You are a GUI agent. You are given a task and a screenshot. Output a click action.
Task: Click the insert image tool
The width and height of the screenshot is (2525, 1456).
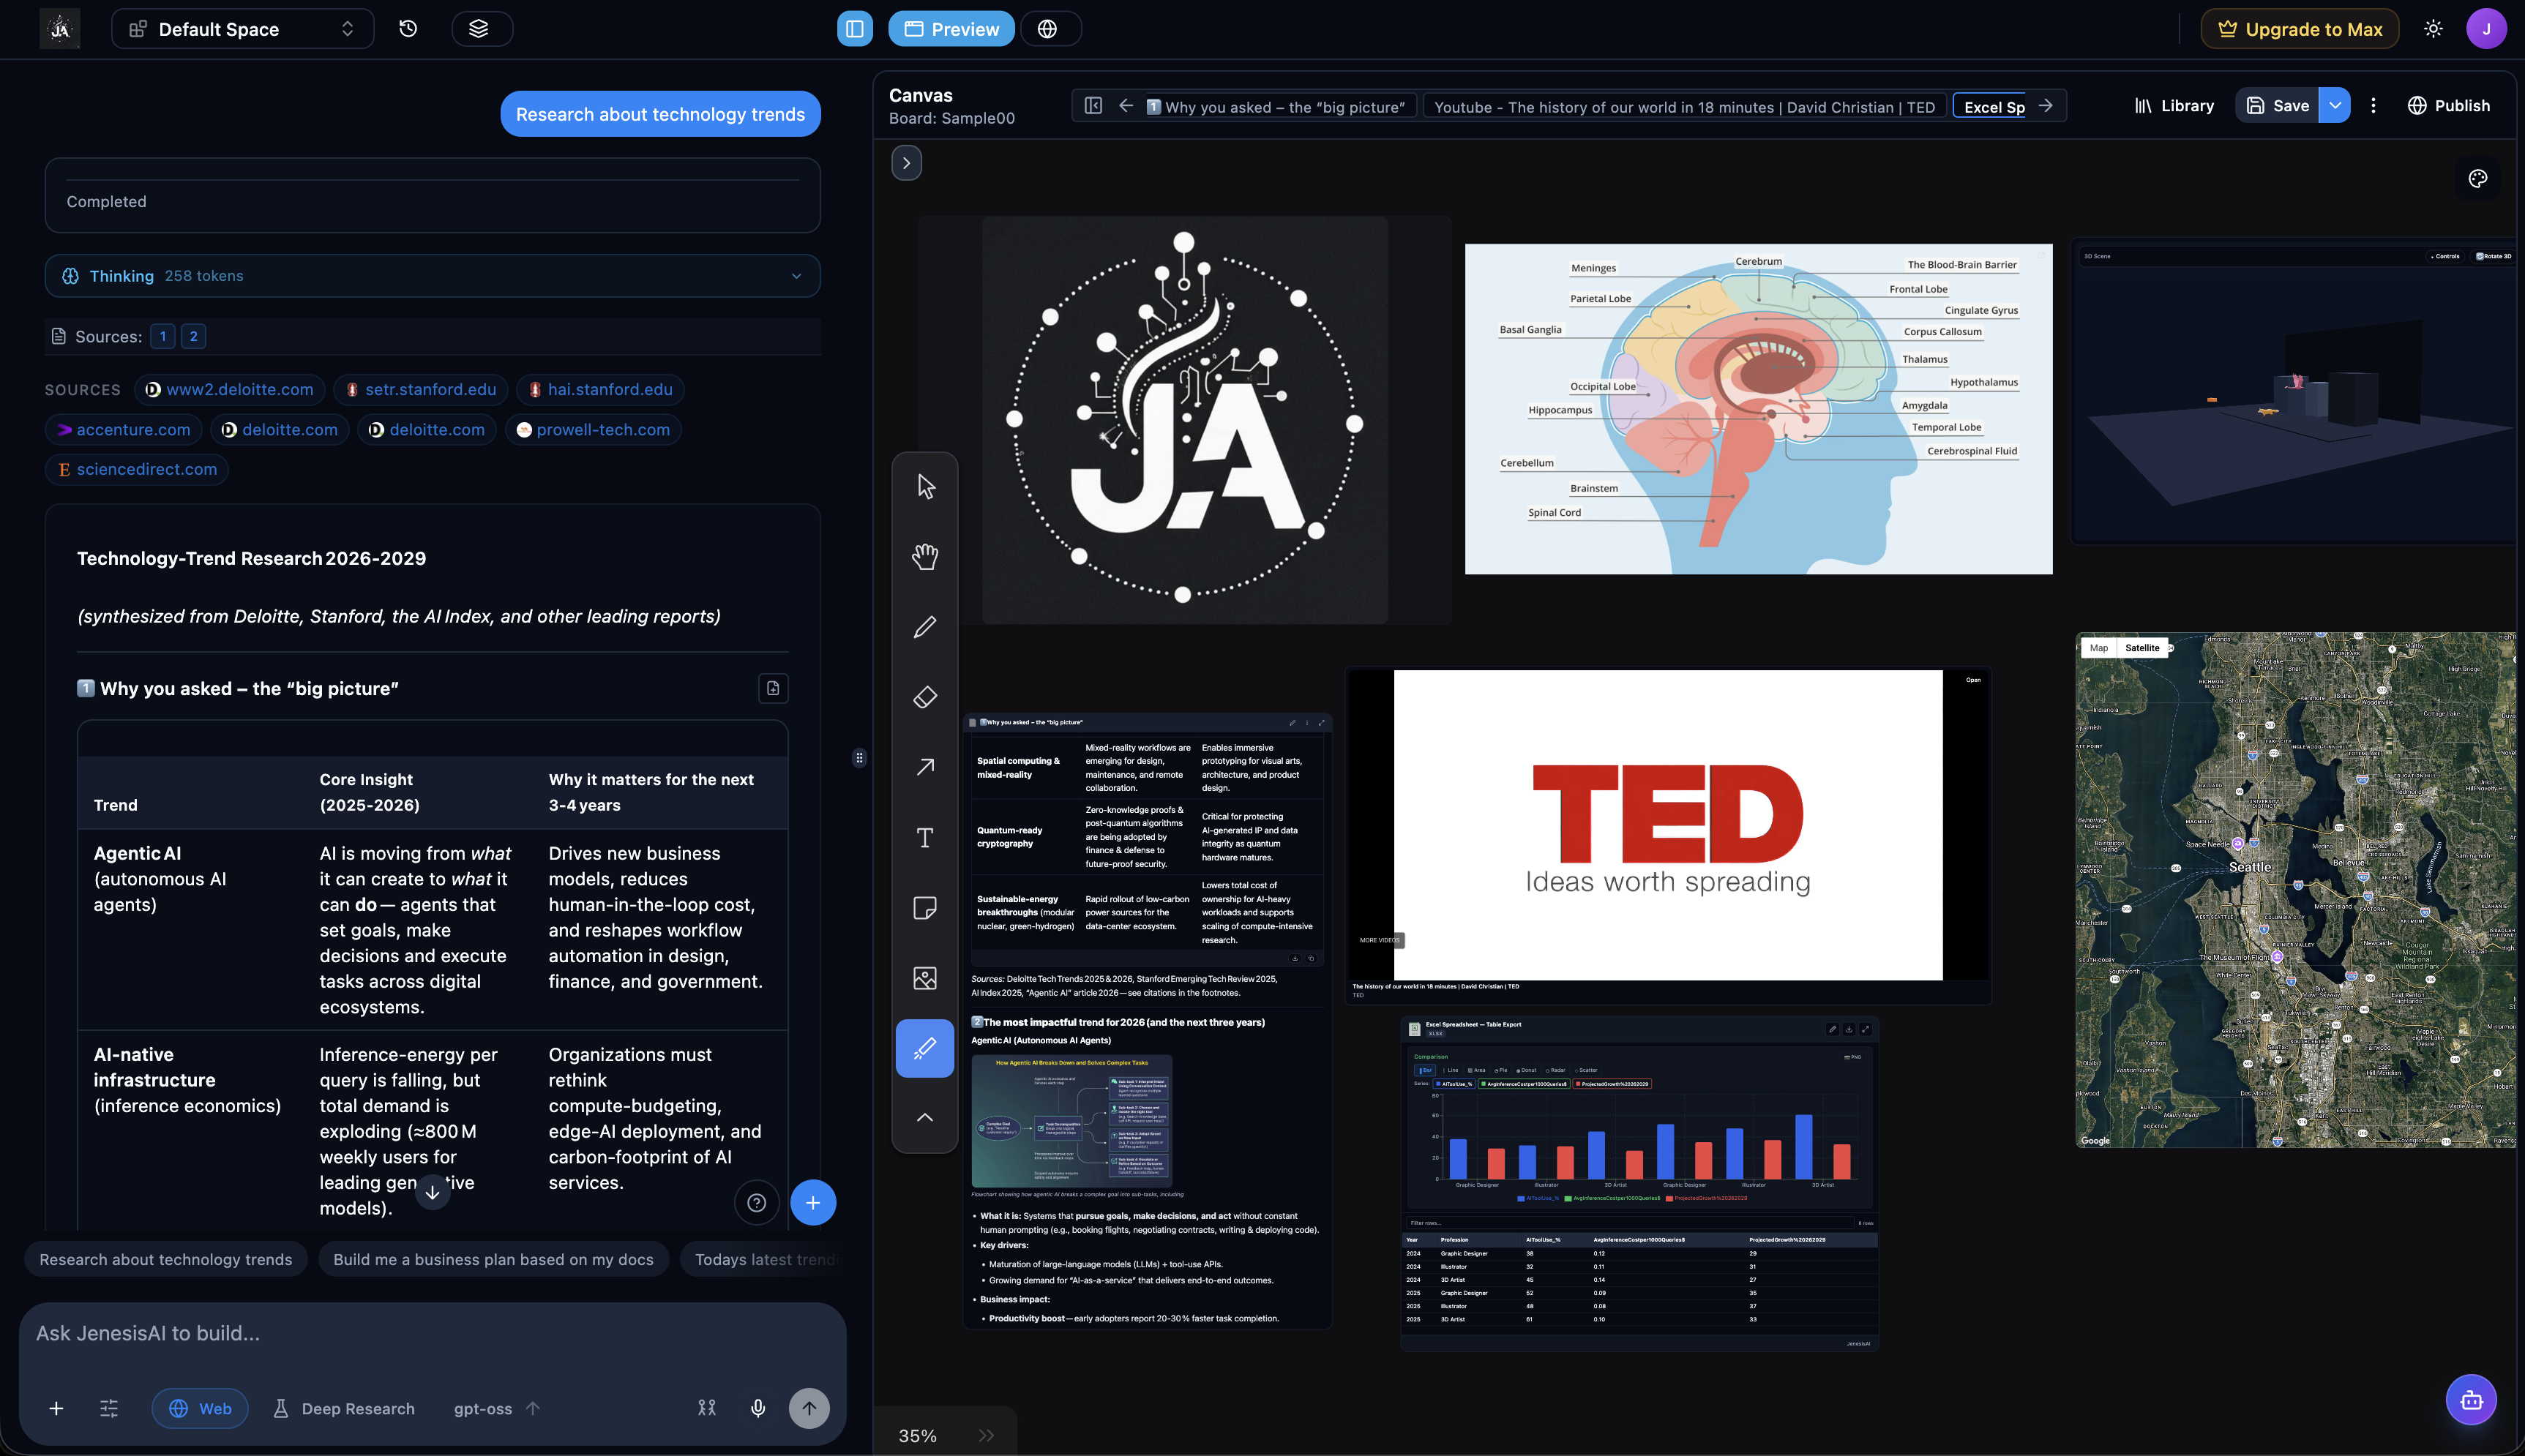click(x=925, y=978)
